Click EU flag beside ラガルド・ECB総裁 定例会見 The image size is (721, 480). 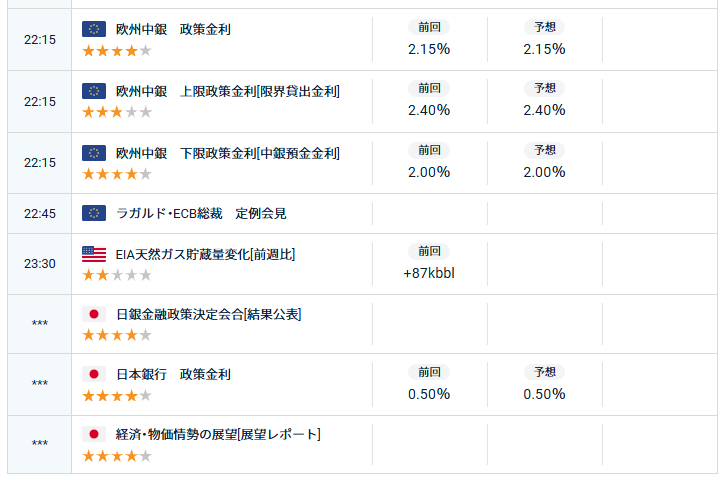pos(94,213)
